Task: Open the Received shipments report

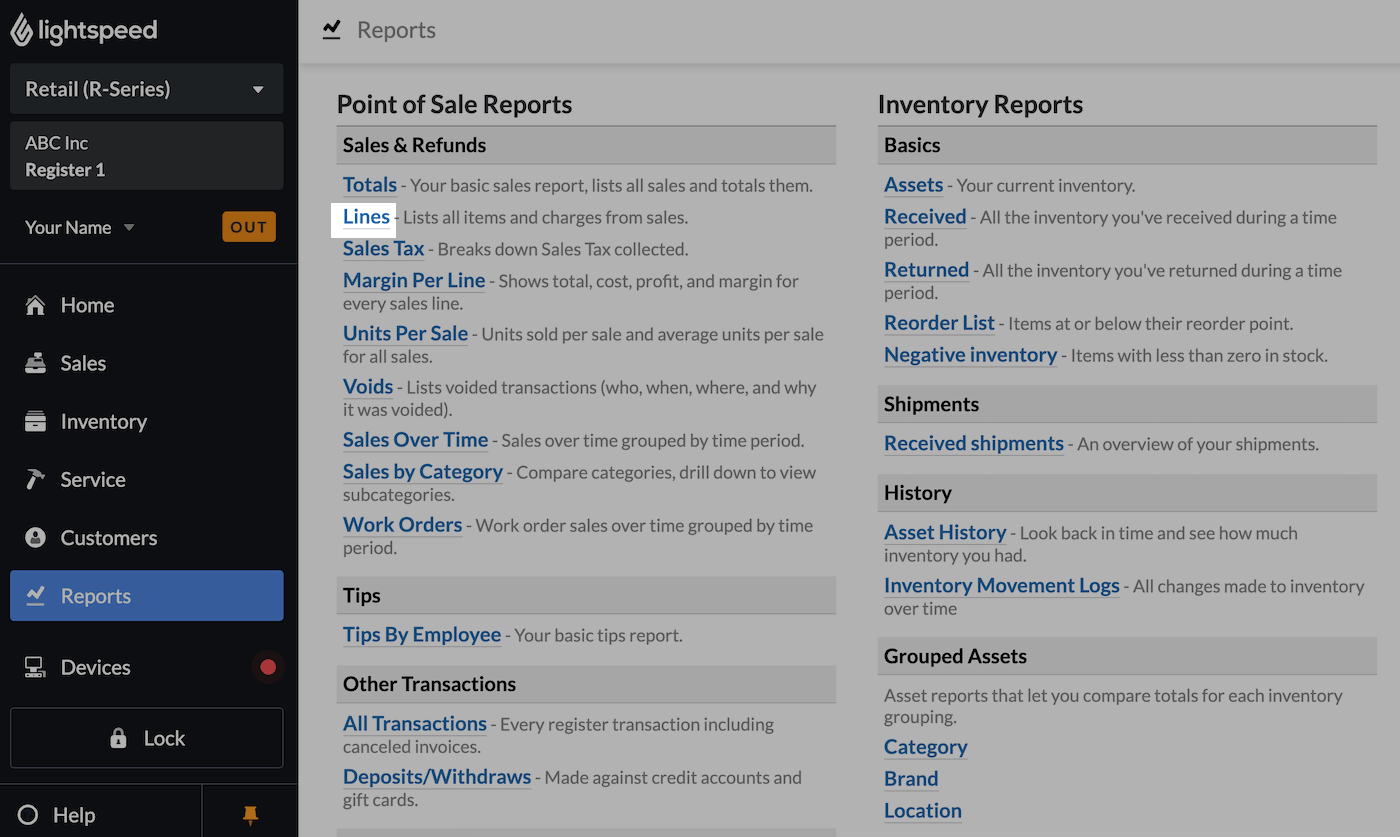Action: [x=974, y=443]
